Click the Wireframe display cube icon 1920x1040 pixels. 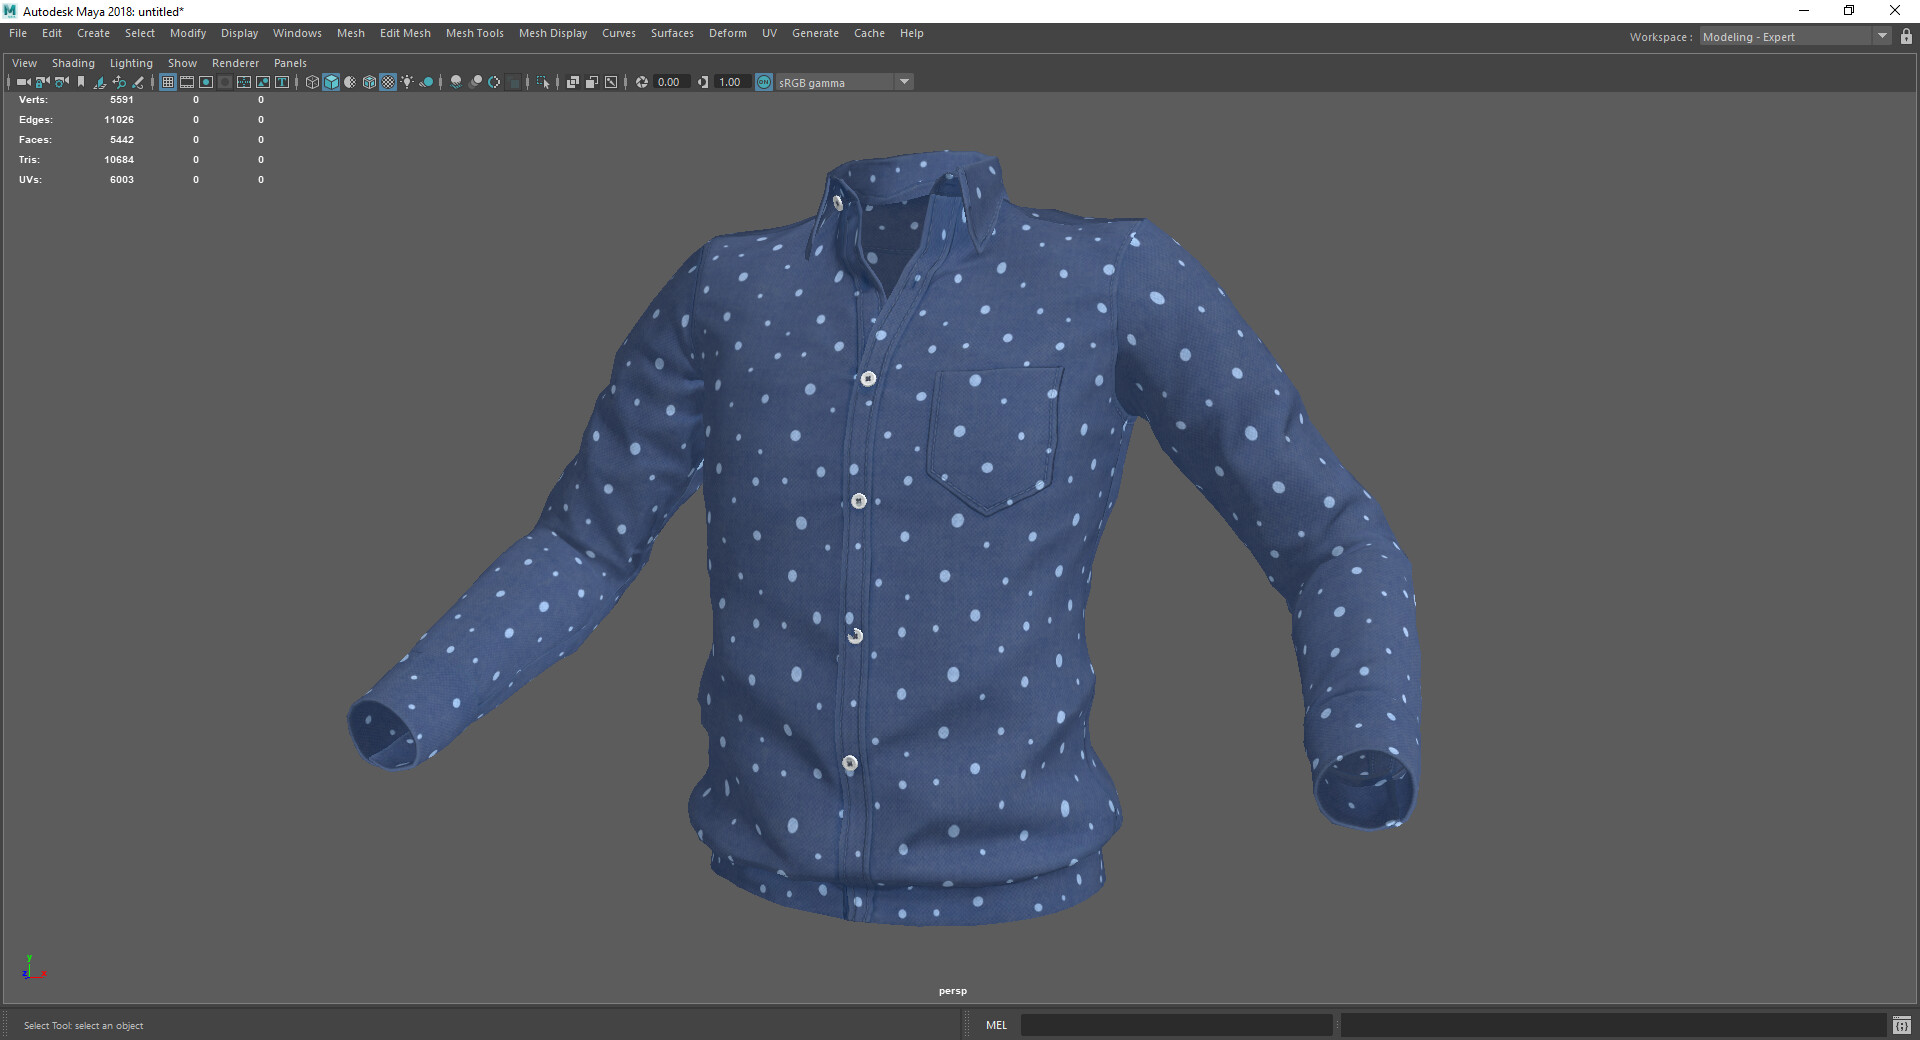(x=312, y=82)
